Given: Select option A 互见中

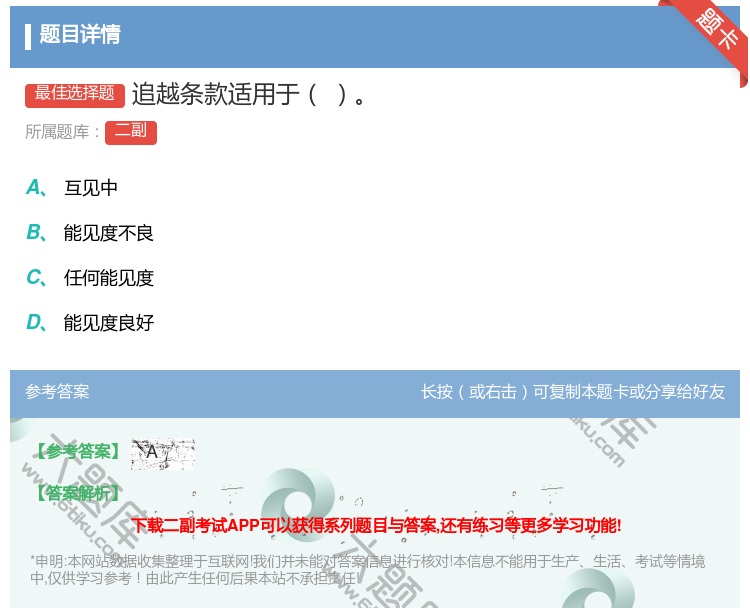Looking at the screenshot, I should [72, 188].
